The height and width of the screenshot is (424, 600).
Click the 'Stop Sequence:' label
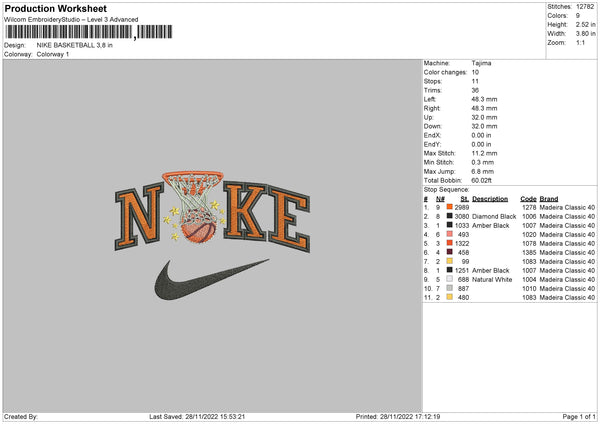pyautogui.click(x=446, y=189)
